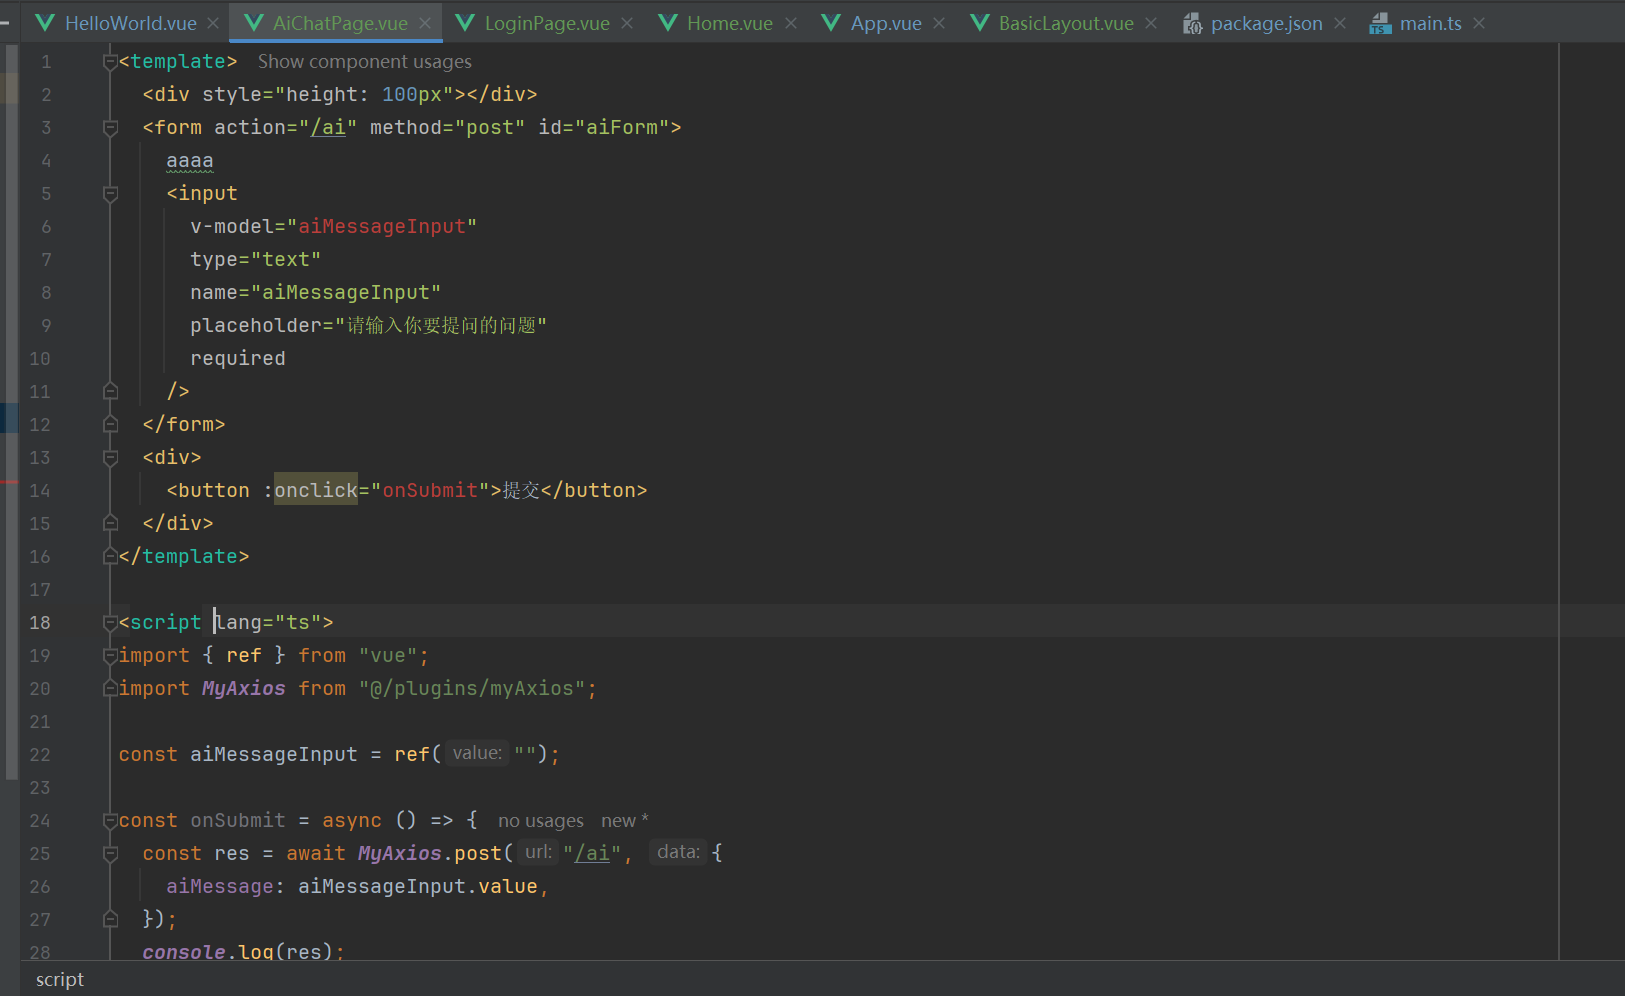Click the 'onSubmit' handler value on line 14

click(430, 490)
